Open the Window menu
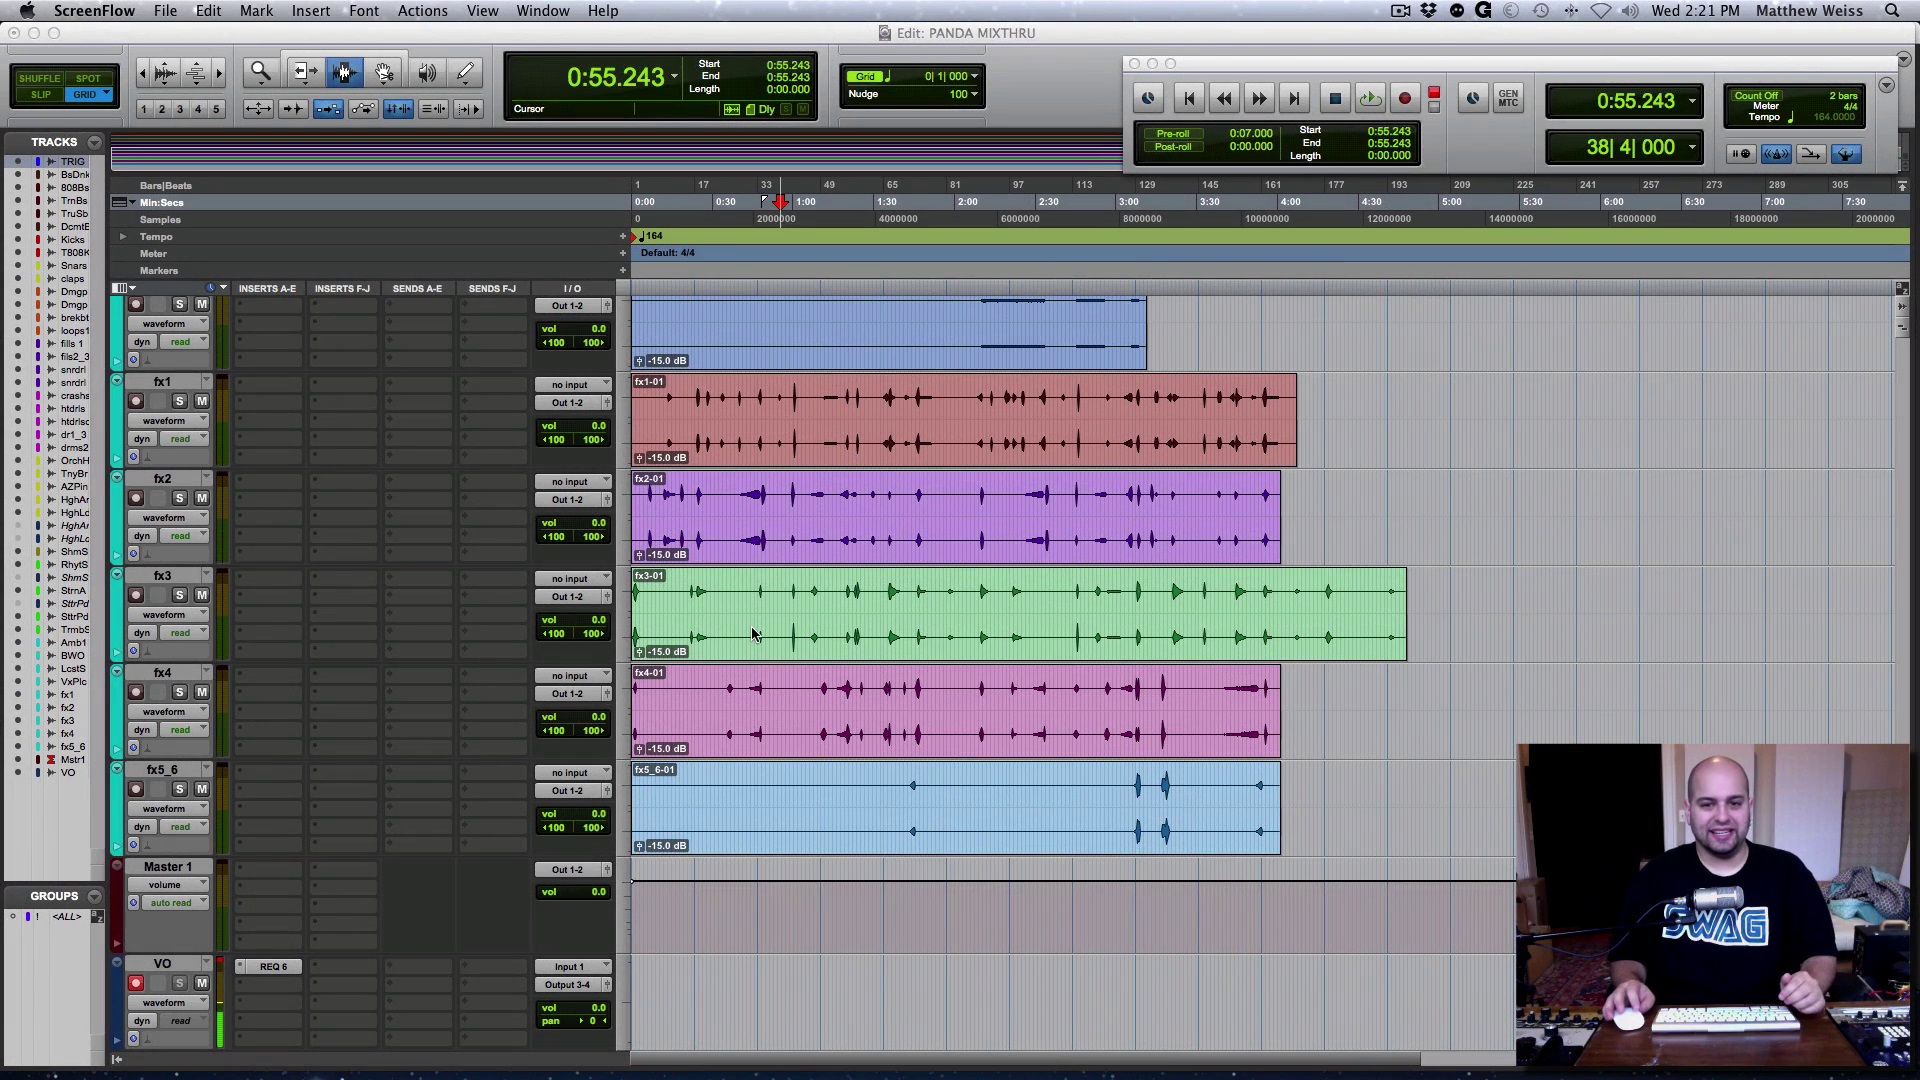 (543, 11)
